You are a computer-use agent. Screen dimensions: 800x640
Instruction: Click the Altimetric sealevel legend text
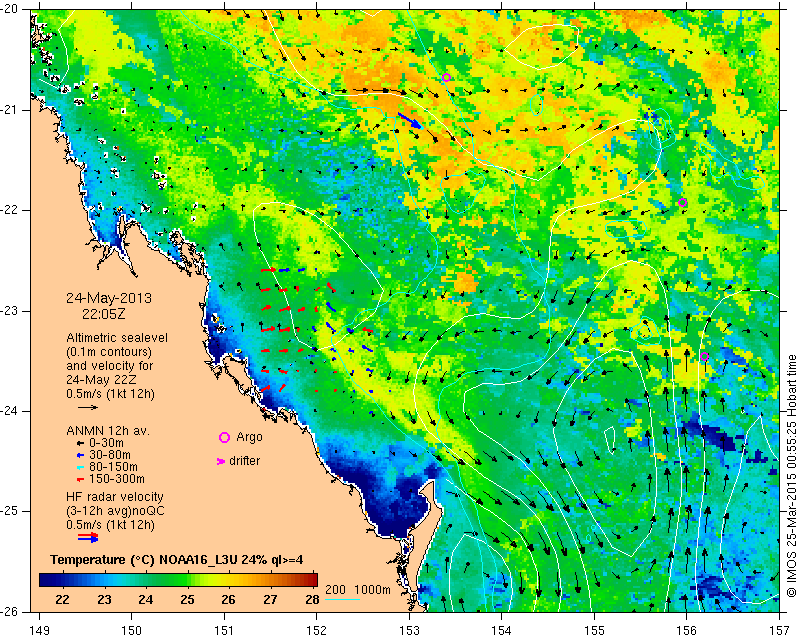(117, 338)
